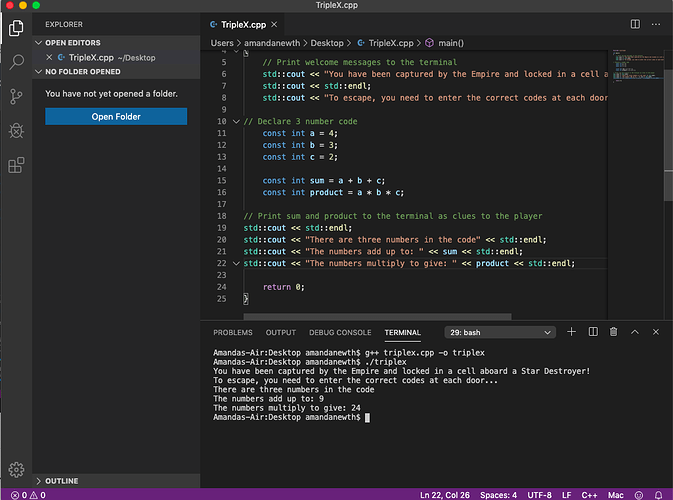Viewport: 673px width, 500px height.
Task: Open editor More Actions ellipsis
Action: (656, 24)
